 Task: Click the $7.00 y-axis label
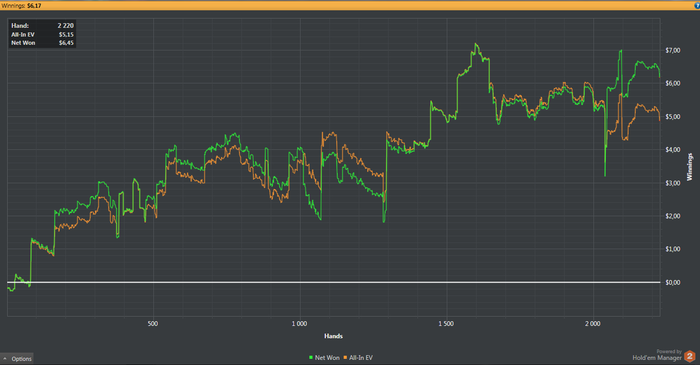673,50
